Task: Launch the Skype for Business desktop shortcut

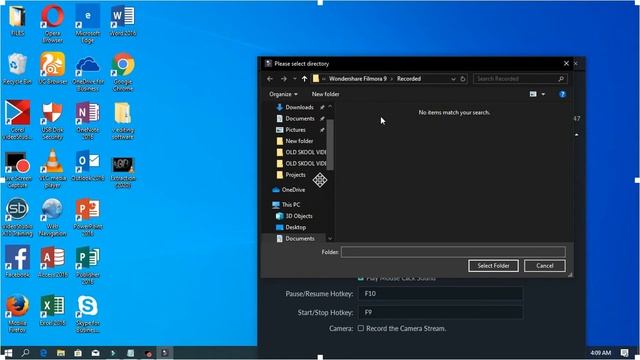Action: (87, 313)
